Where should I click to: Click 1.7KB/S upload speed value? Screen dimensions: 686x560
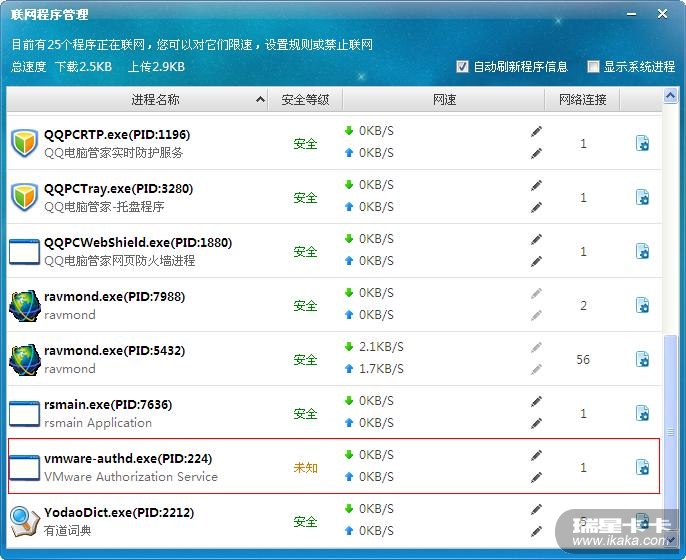click(x=382, y=369)
